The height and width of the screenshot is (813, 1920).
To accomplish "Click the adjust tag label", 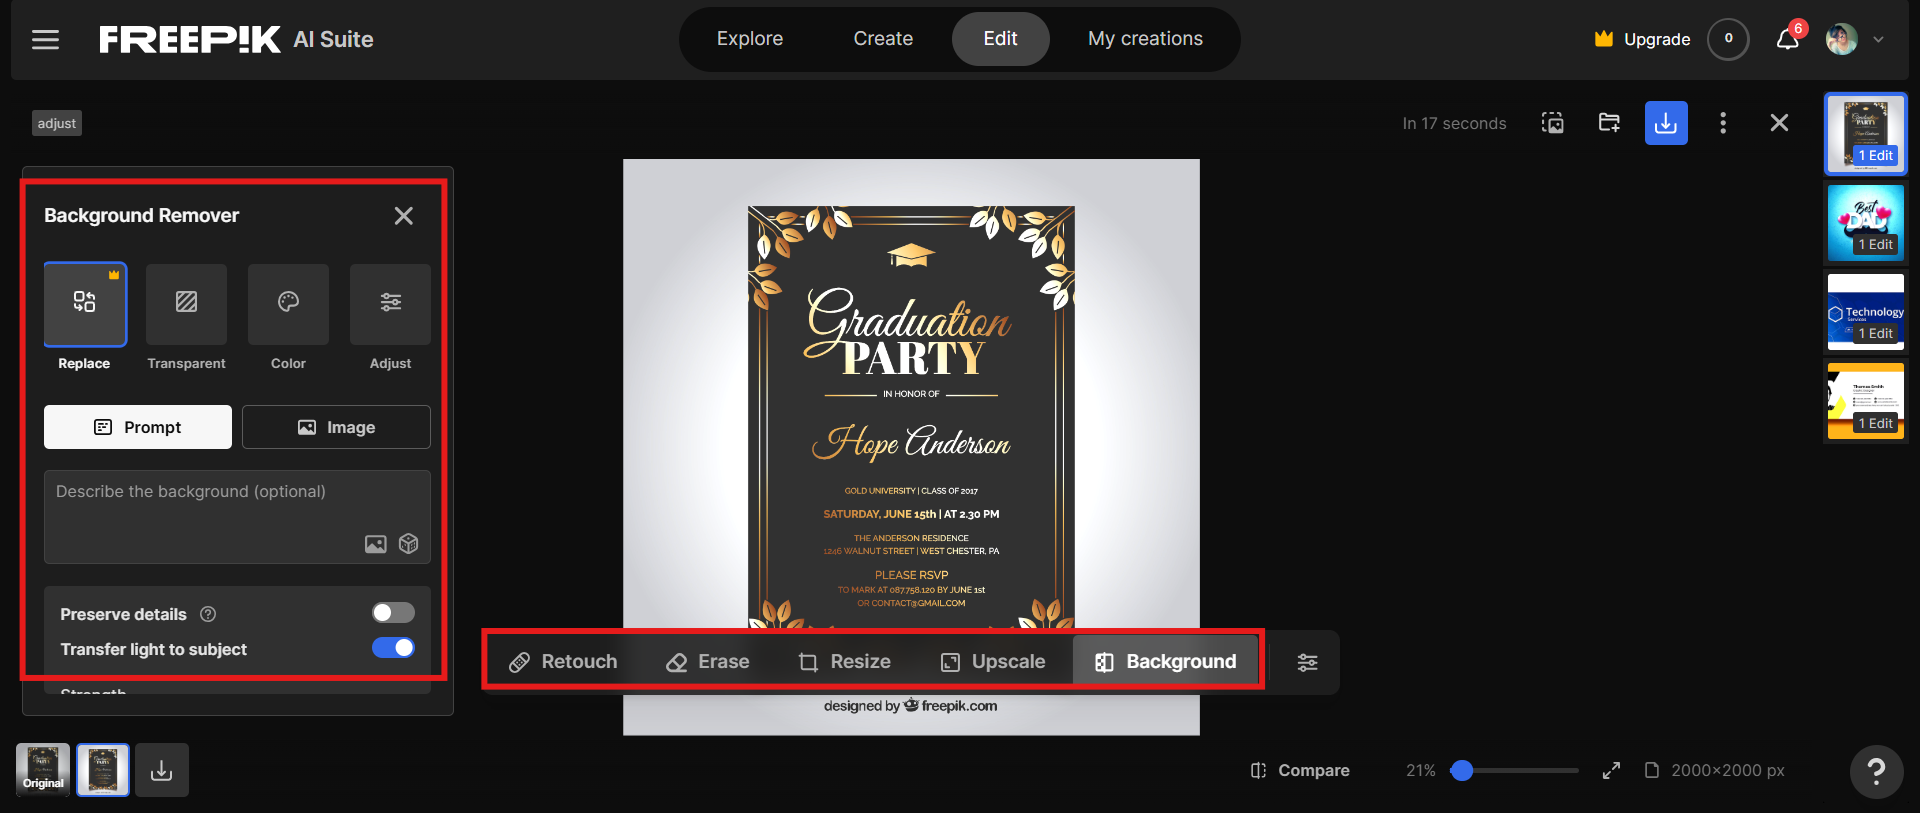I will [57, 123].
